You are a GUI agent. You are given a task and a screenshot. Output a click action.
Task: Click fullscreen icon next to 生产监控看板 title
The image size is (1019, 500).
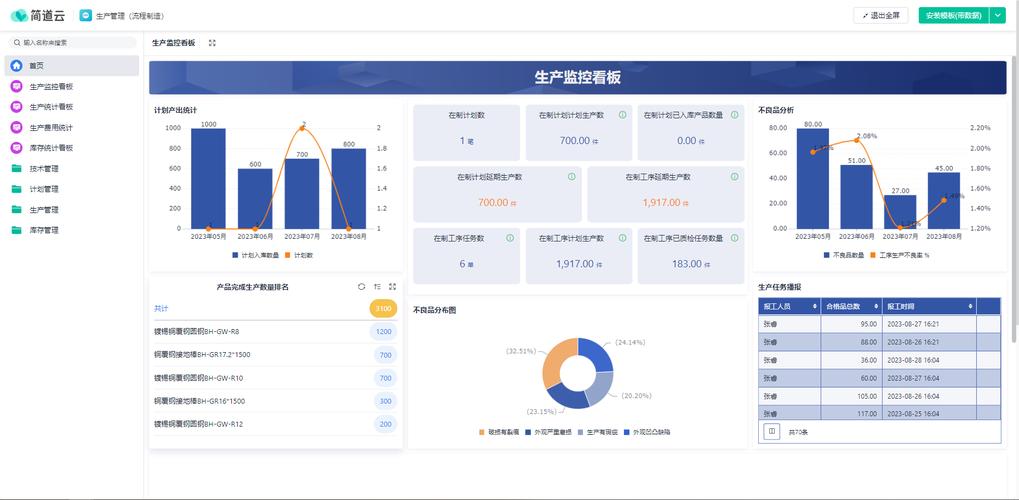(x=212, y=43)
